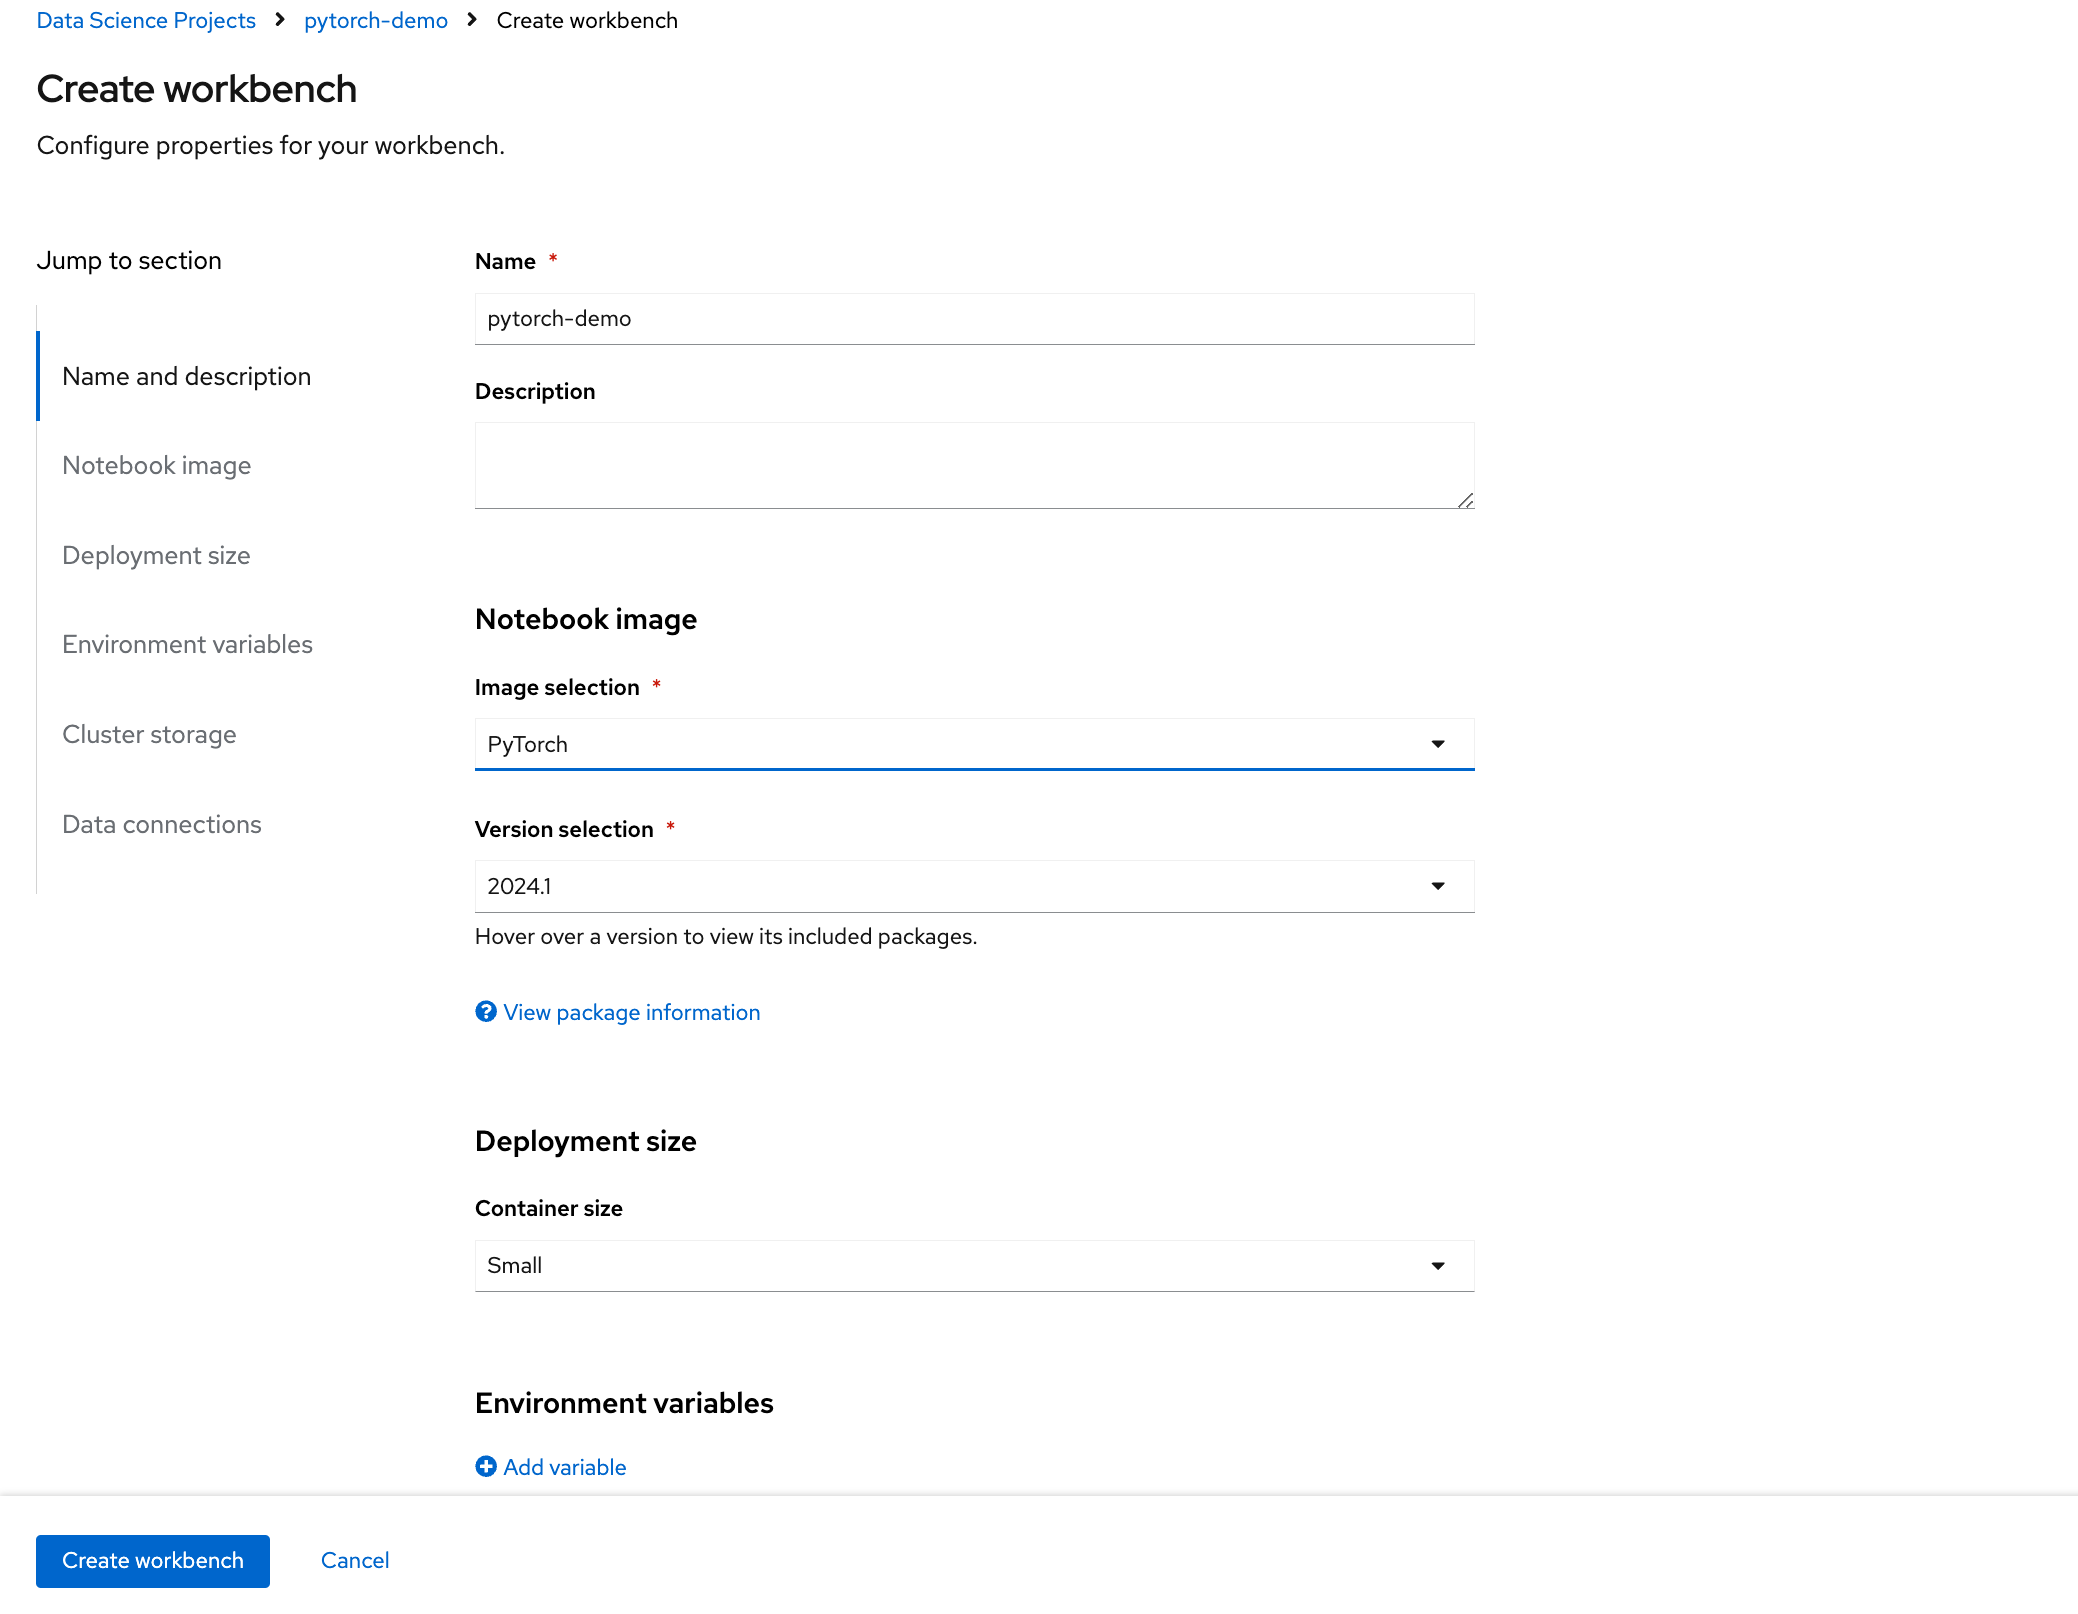Open the Small container size dropdown
The width and height of the screenshot is (2078, 1614).
pyautogui.click(x=974, y=1266)
